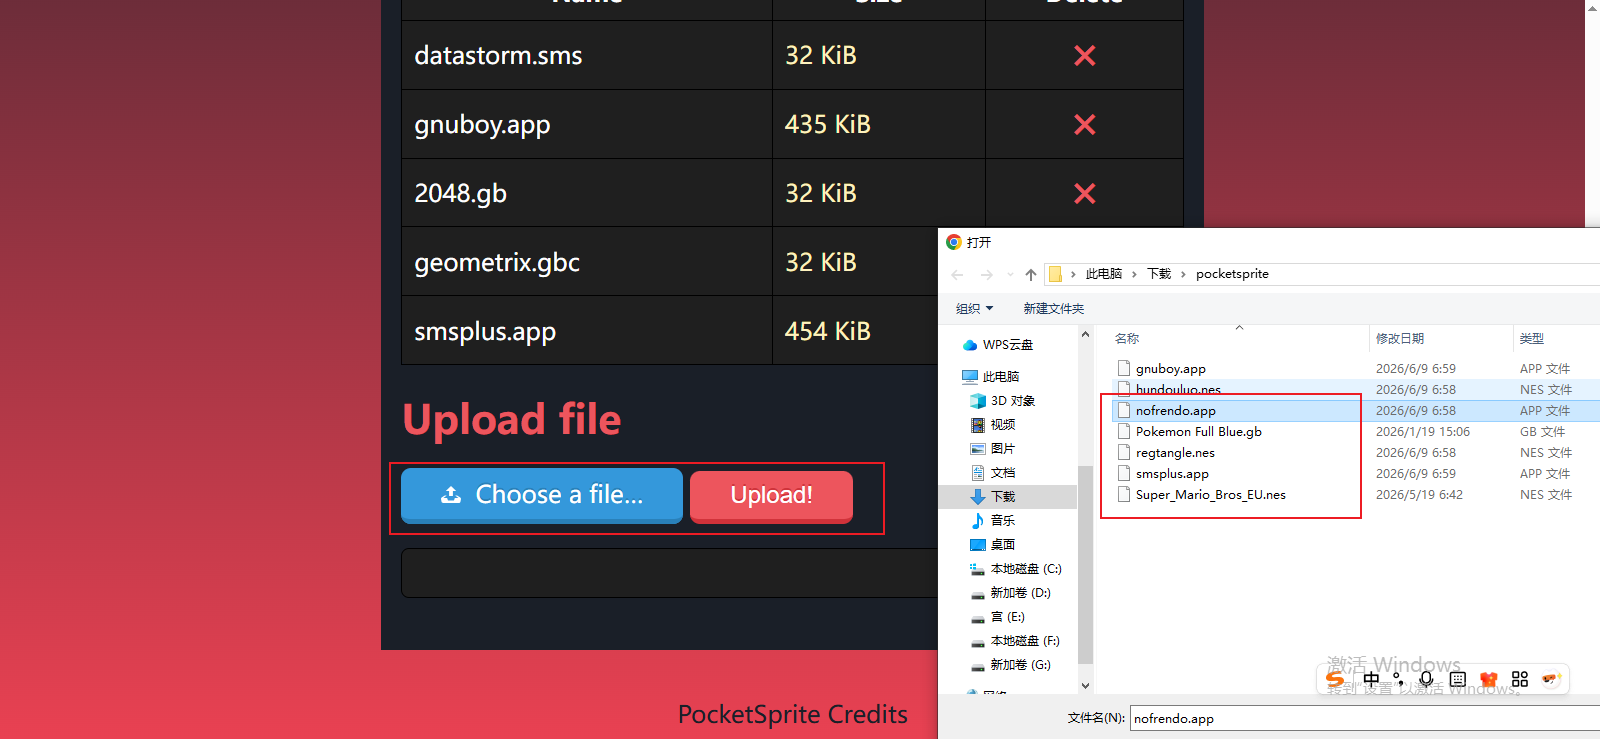
Task: Open 文档 in the navigation pane
Action: (x=993, y=473)
